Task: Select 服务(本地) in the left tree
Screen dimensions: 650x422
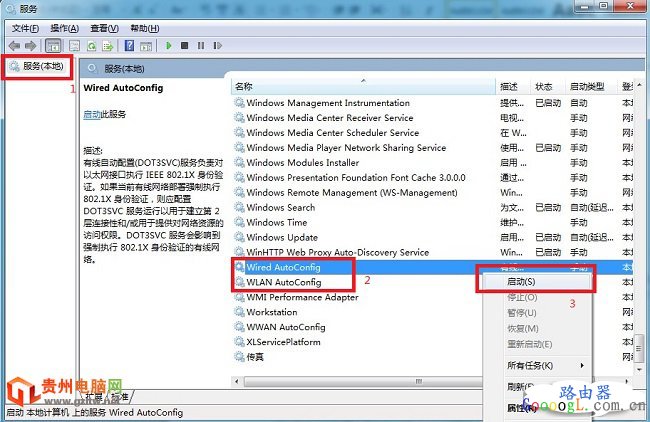Action: [x=42, y=67]
